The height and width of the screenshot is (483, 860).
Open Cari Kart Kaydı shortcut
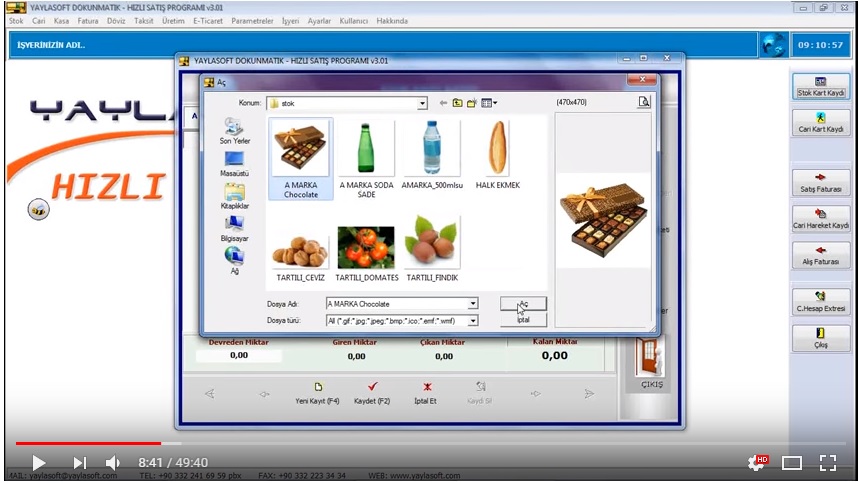tap(821, 123)
